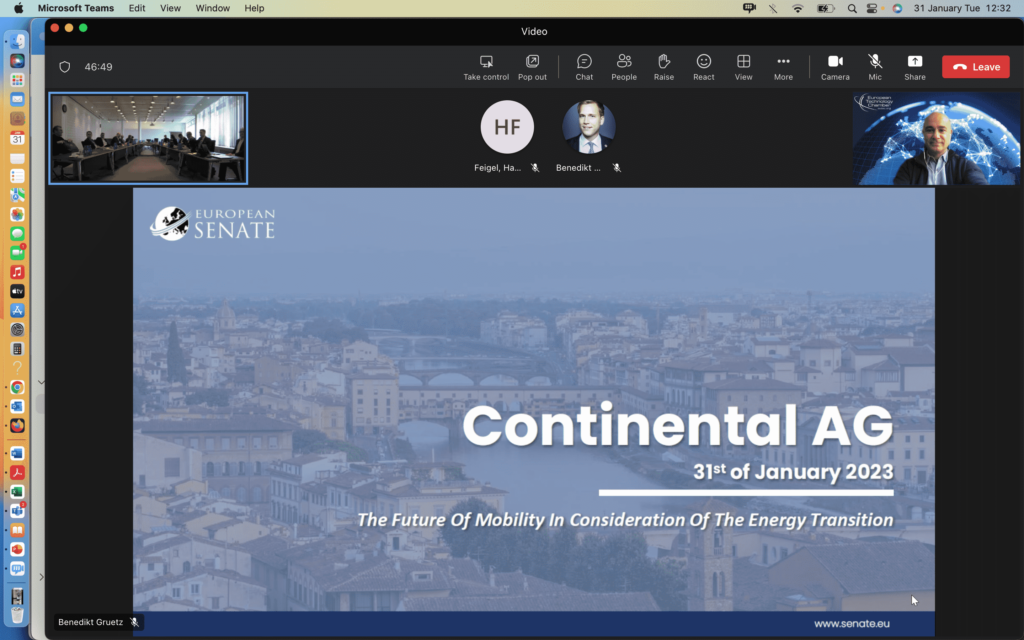Open the Share content tray
Screen dimensions: 1024x640
pyautogui.click(x=914, y=67)
